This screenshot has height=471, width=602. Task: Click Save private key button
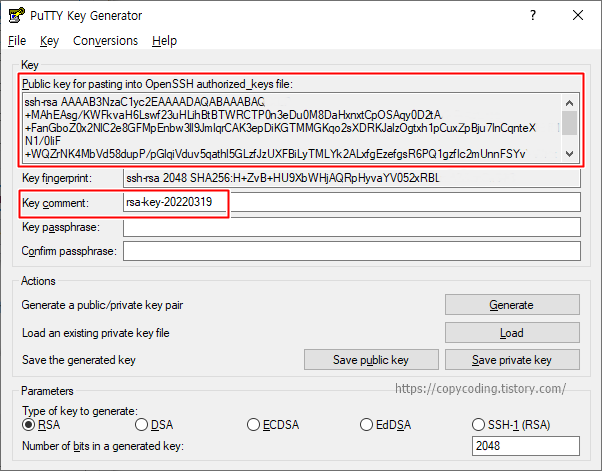(x=512, y=360)
